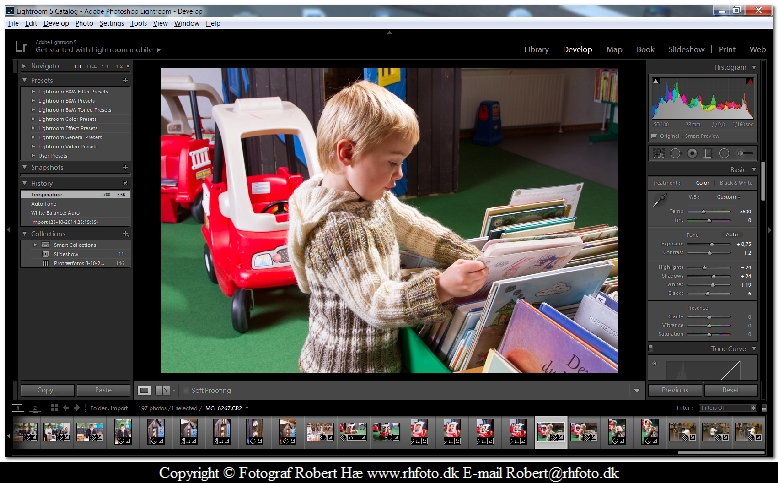Click the Auto tone button
This screenshot has width=778, height=483.
point(732,235)
